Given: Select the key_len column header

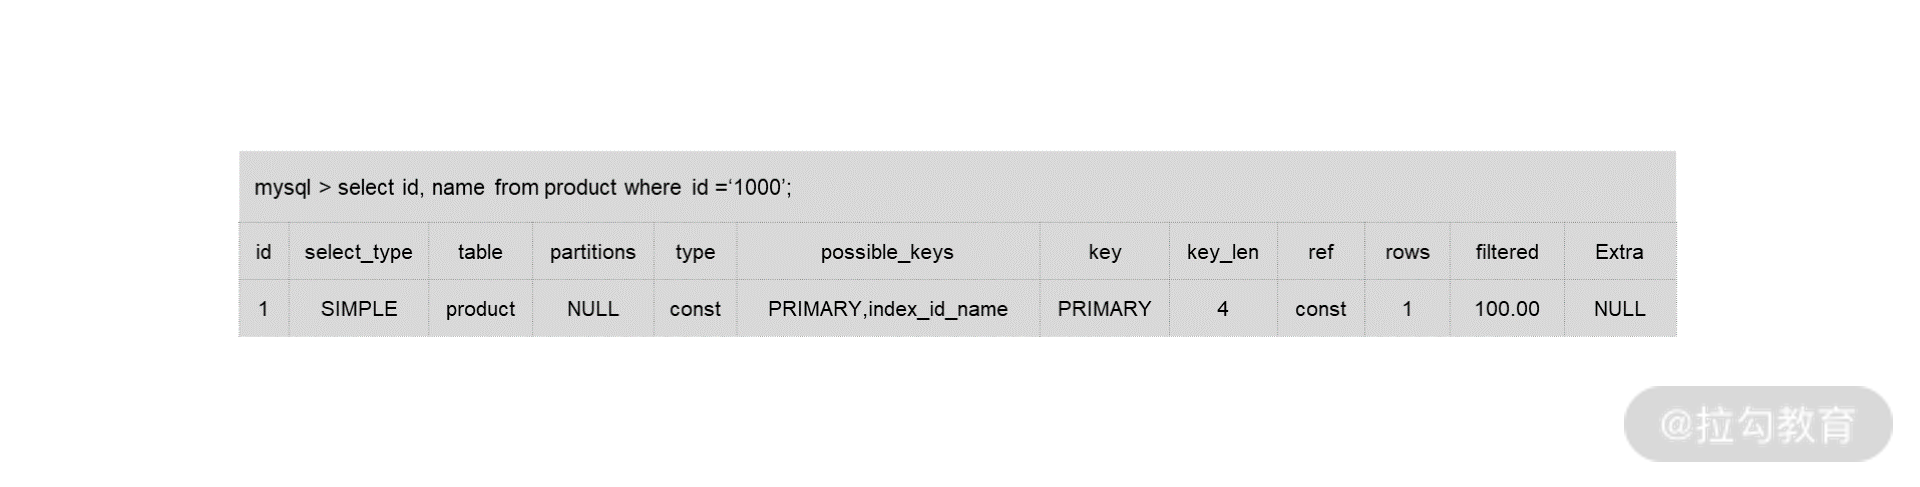Looking at the screenshot, I should (x=1222, y=252).
